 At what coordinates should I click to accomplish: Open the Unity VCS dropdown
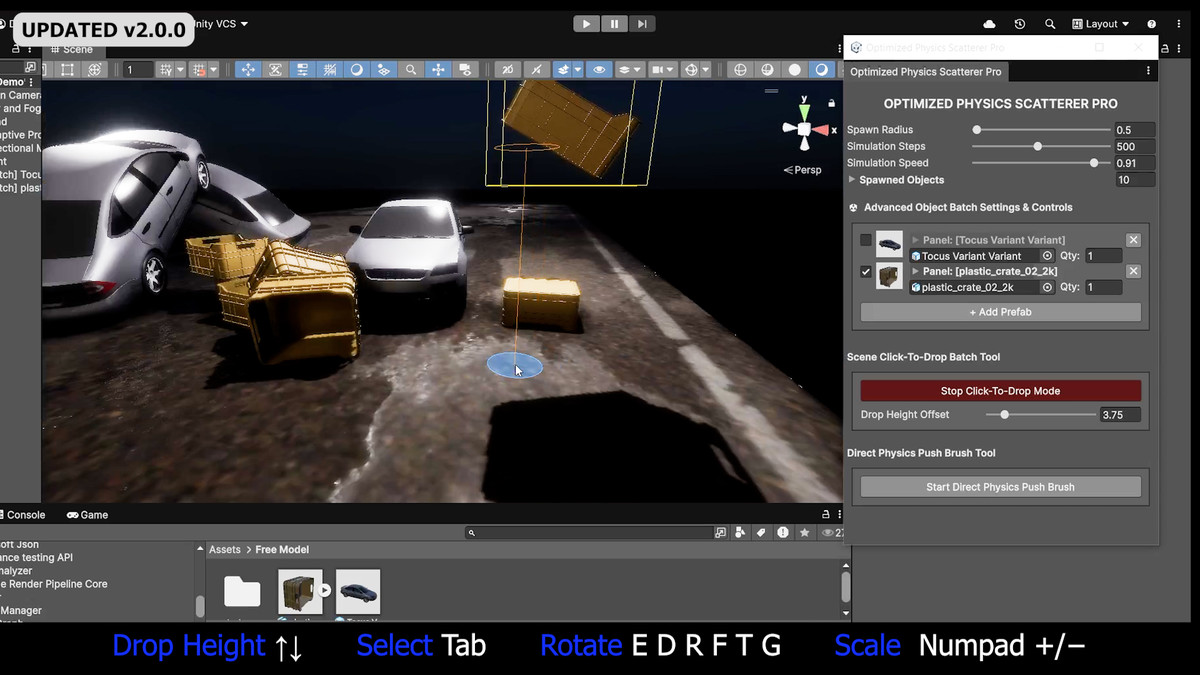(x=221, y=23)
